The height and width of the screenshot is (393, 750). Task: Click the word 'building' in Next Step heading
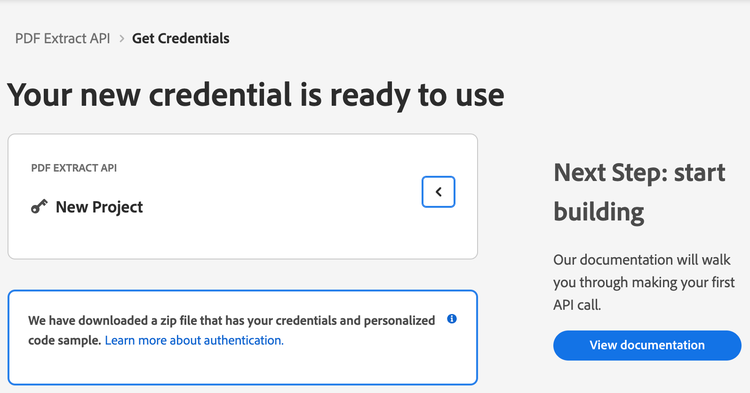click(599, 212)
